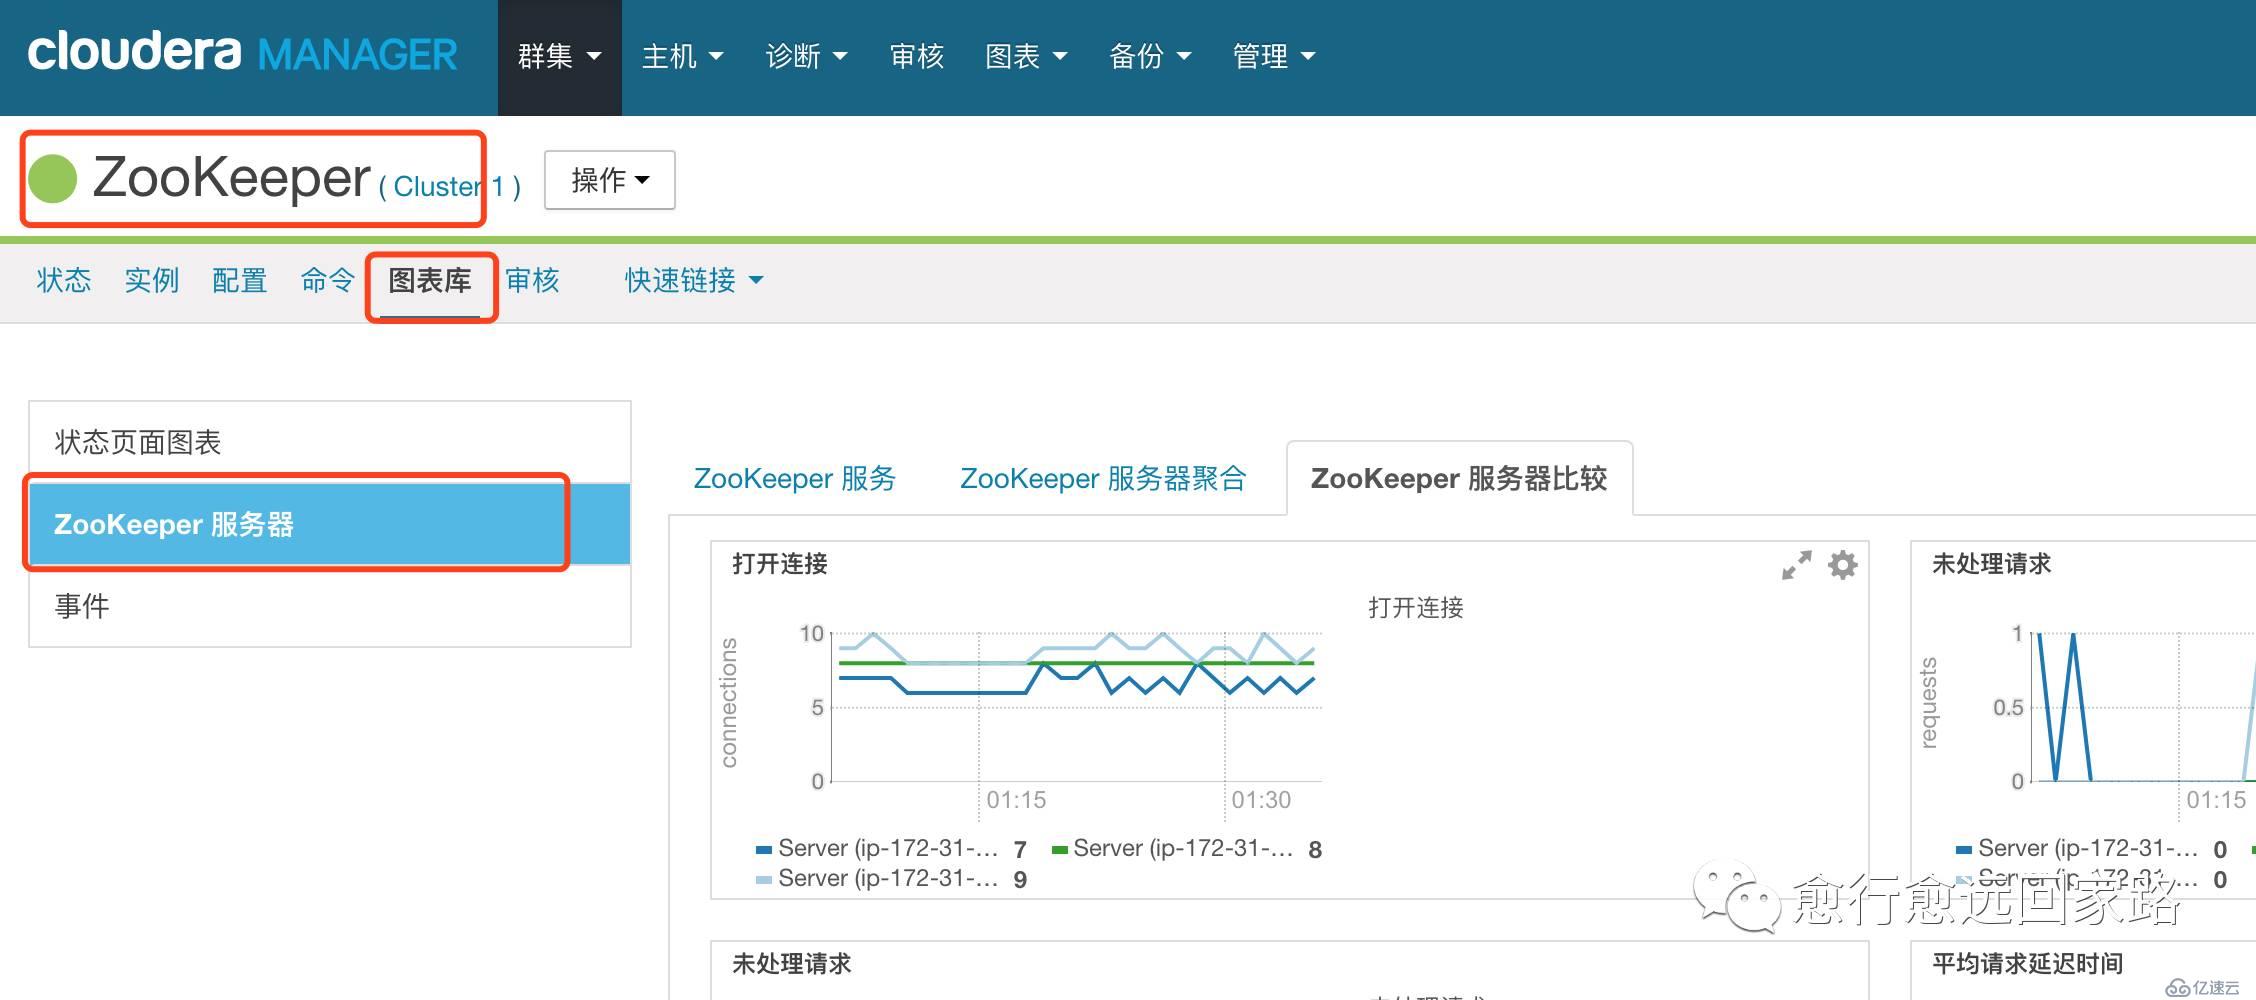Click the 平均请求延迟时间 chart title

coord(2027,964)
